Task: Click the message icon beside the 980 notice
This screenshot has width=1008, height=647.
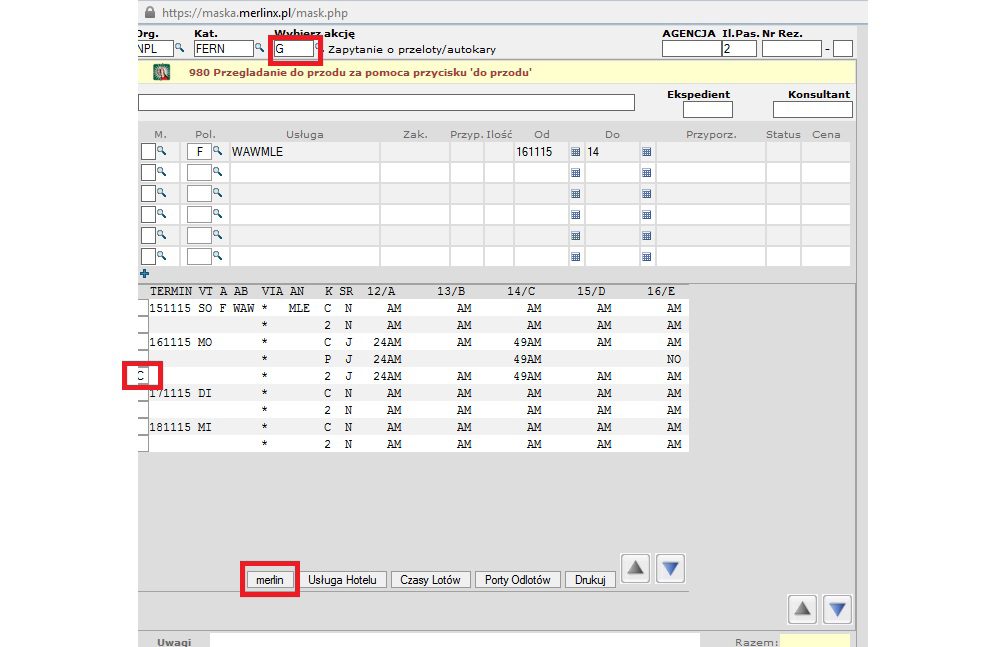Action: (x=161, y=73)
